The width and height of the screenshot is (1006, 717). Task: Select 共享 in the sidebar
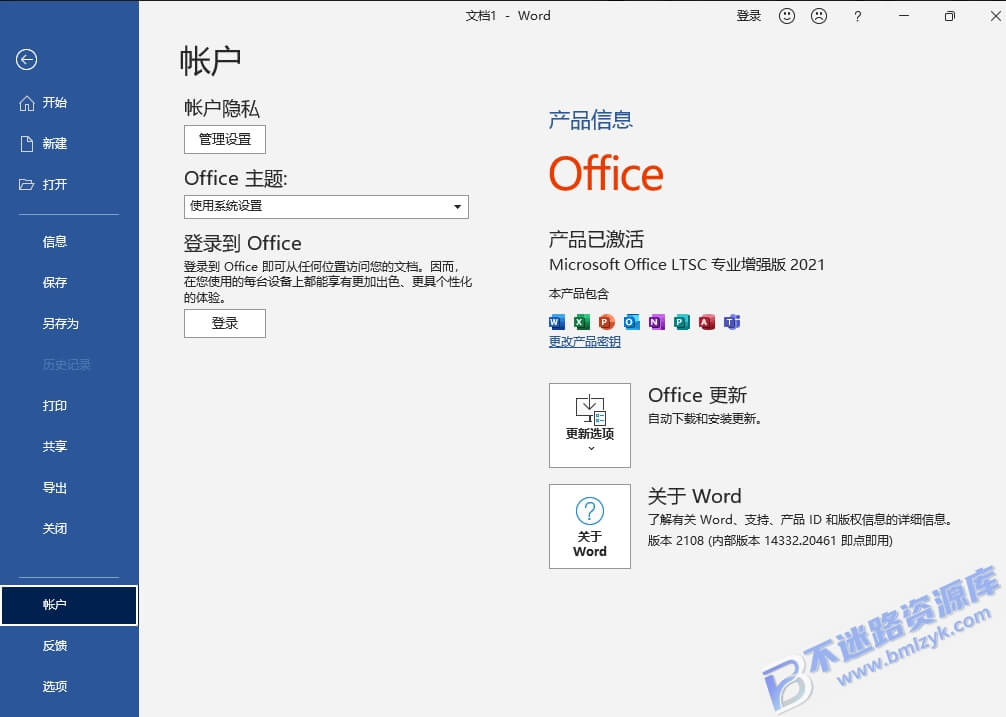pos(55,446)
